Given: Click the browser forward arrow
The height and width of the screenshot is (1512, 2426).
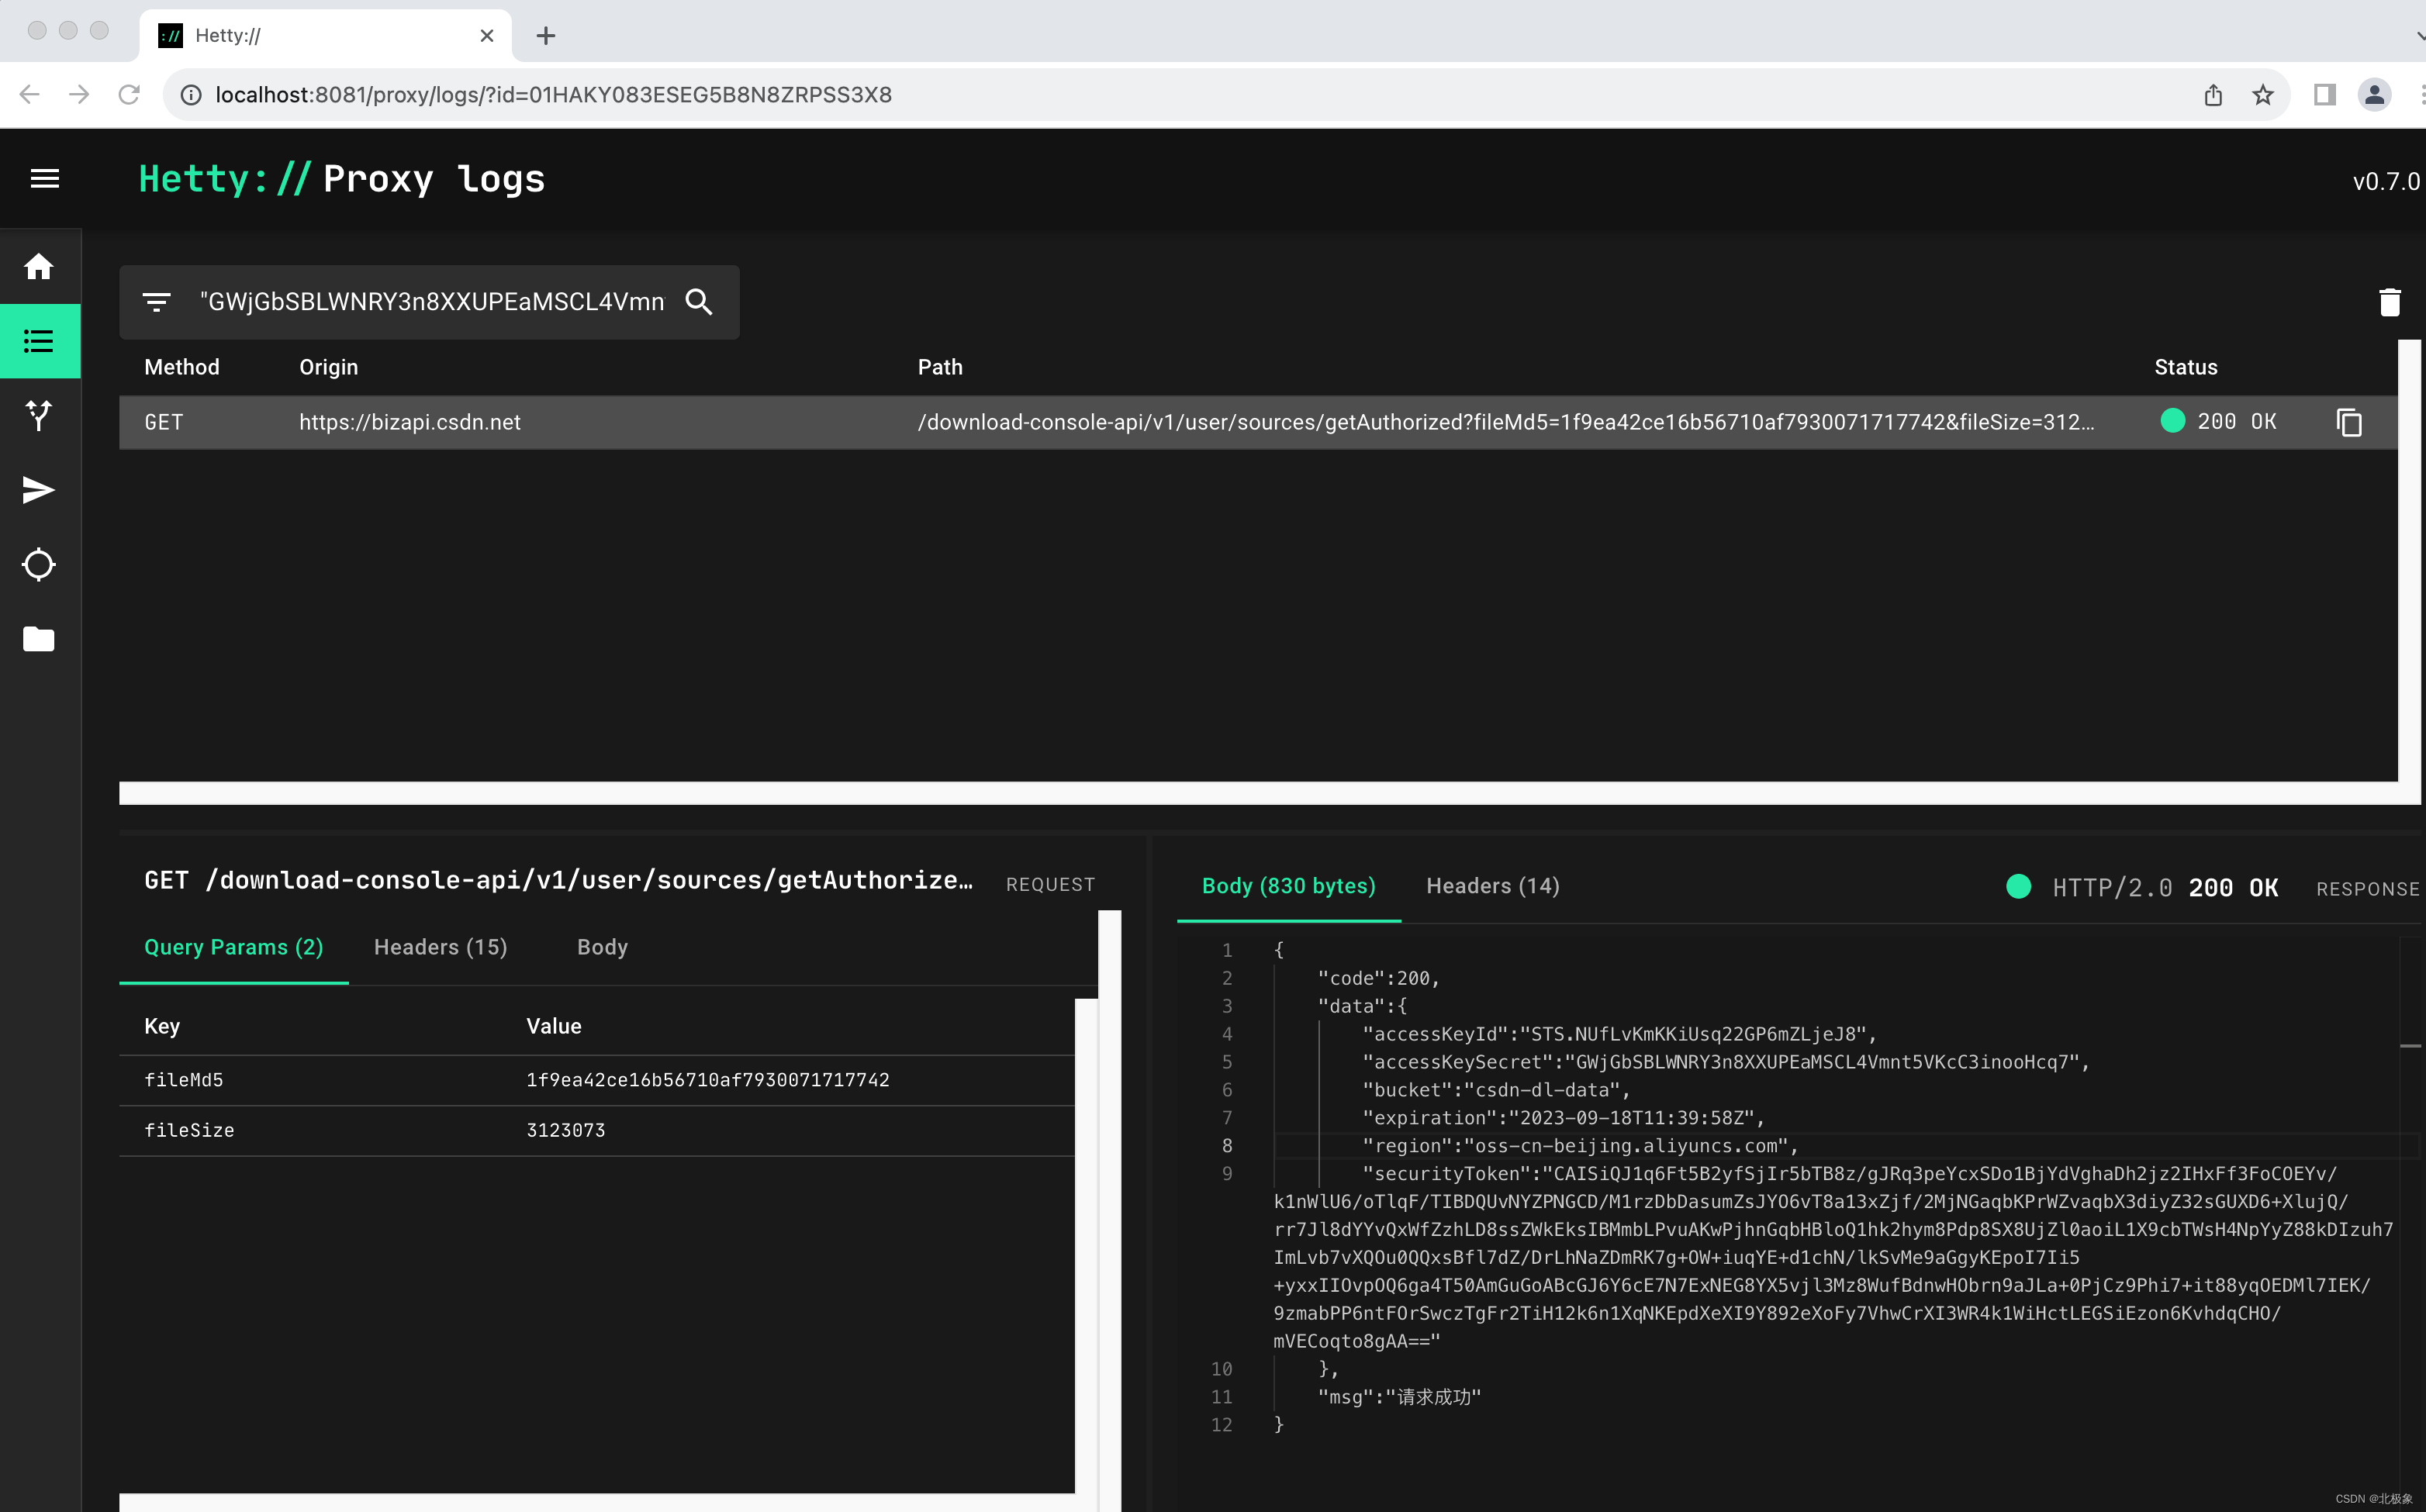Looking at the screenshot, I should point(79,95).
